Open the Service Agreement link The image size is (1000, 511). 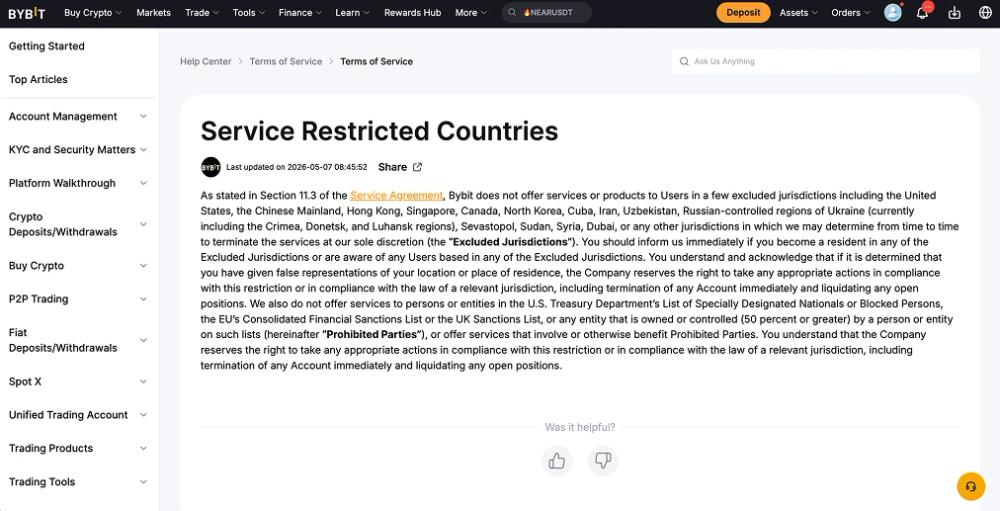coord(396,196)
